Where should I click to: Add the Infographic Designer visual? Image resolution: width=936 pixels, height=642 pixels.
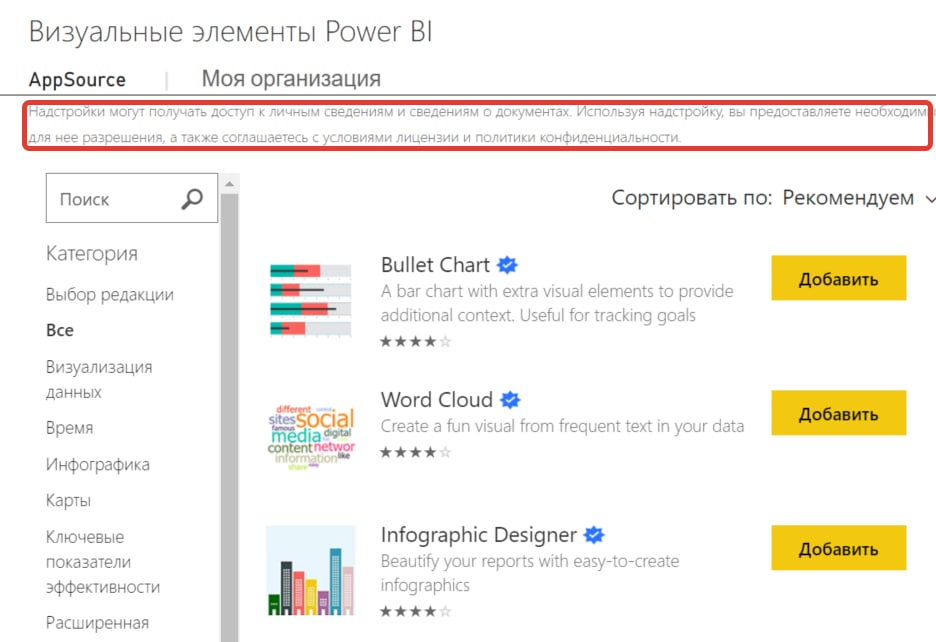tap(839, 548)
